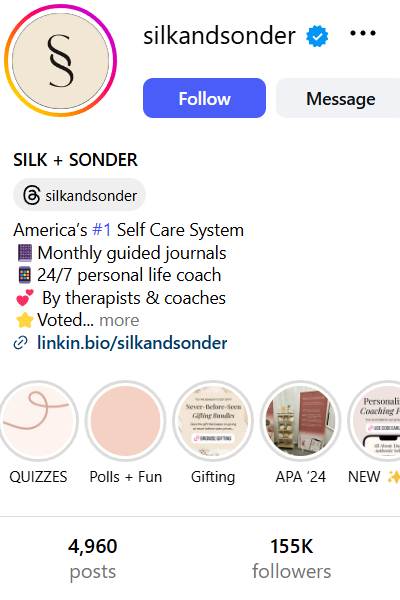Image resolution: width=400 pixels, height=600 pixels.
Task: Open the three-dot options menu
Action: click(363, 33)
